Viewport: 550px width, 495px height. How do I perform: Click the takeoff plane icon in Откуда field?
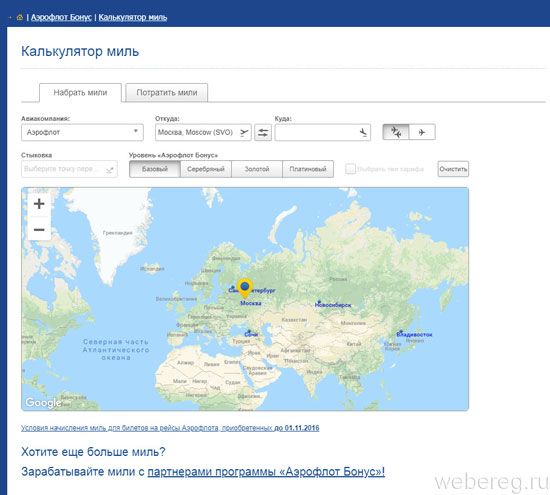click(244, 133)
